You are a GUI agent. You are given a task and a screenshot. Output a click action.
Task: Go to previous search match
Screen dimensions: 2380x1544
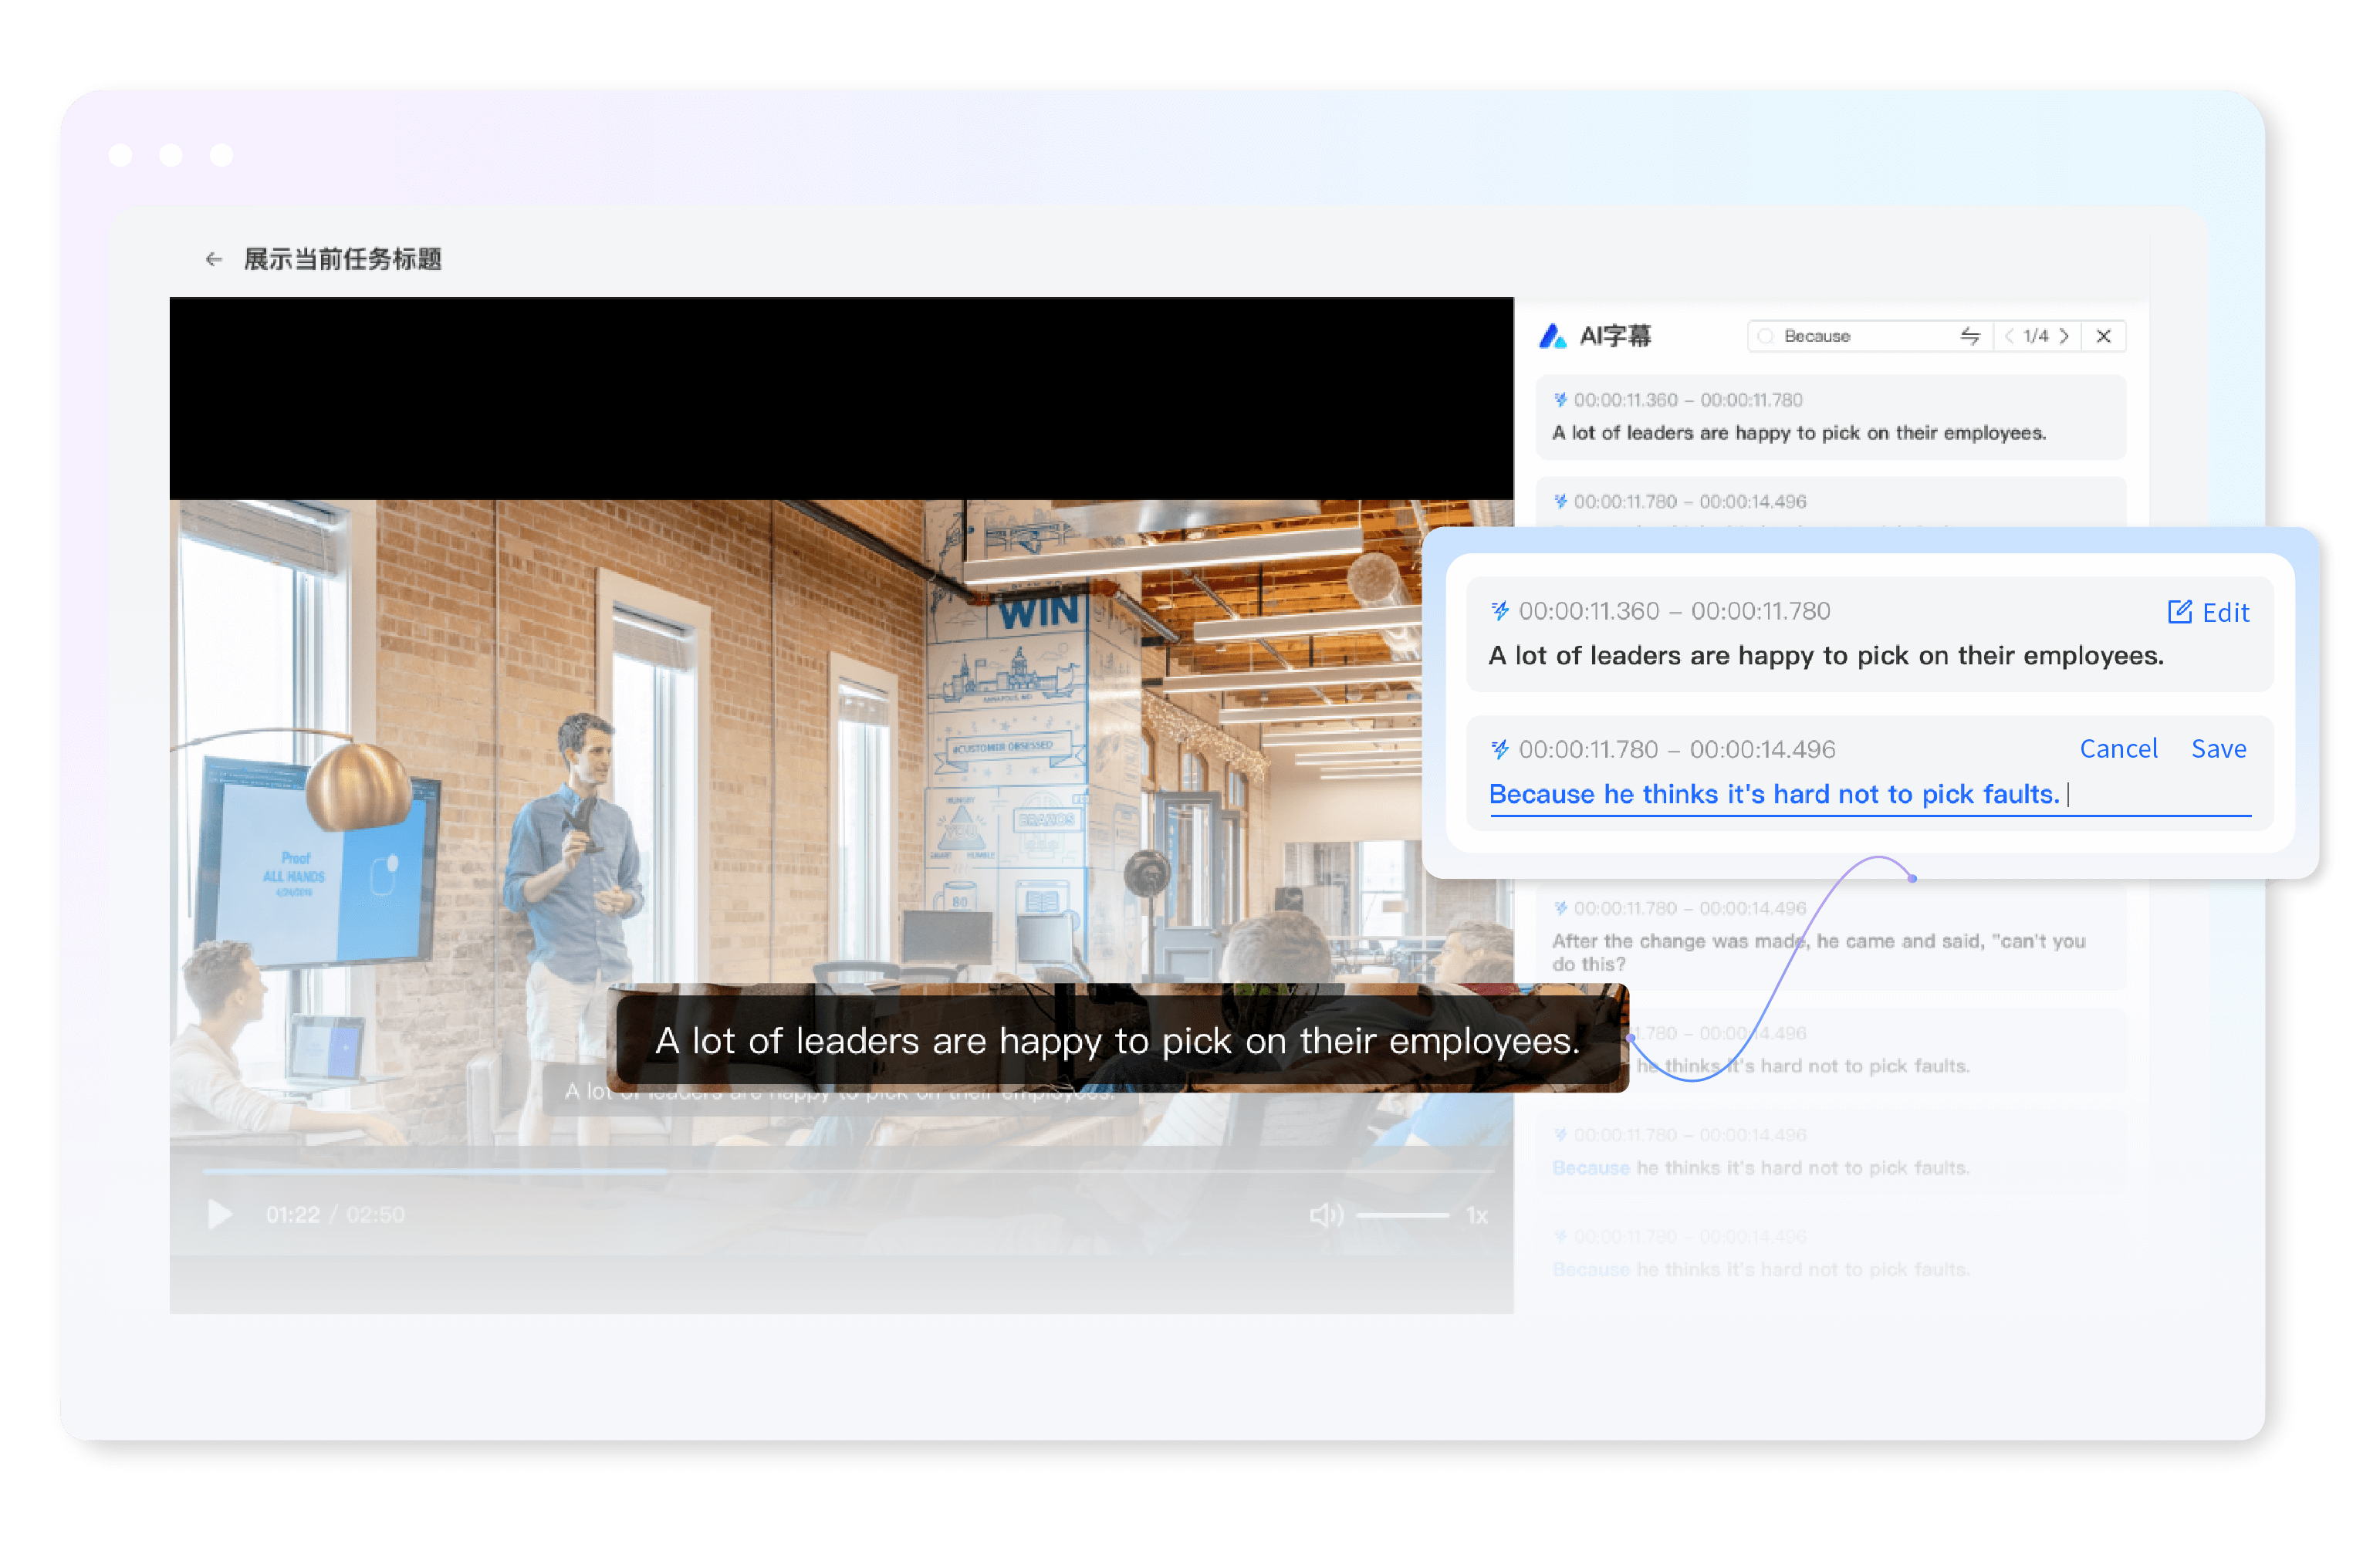[2009, 336]
